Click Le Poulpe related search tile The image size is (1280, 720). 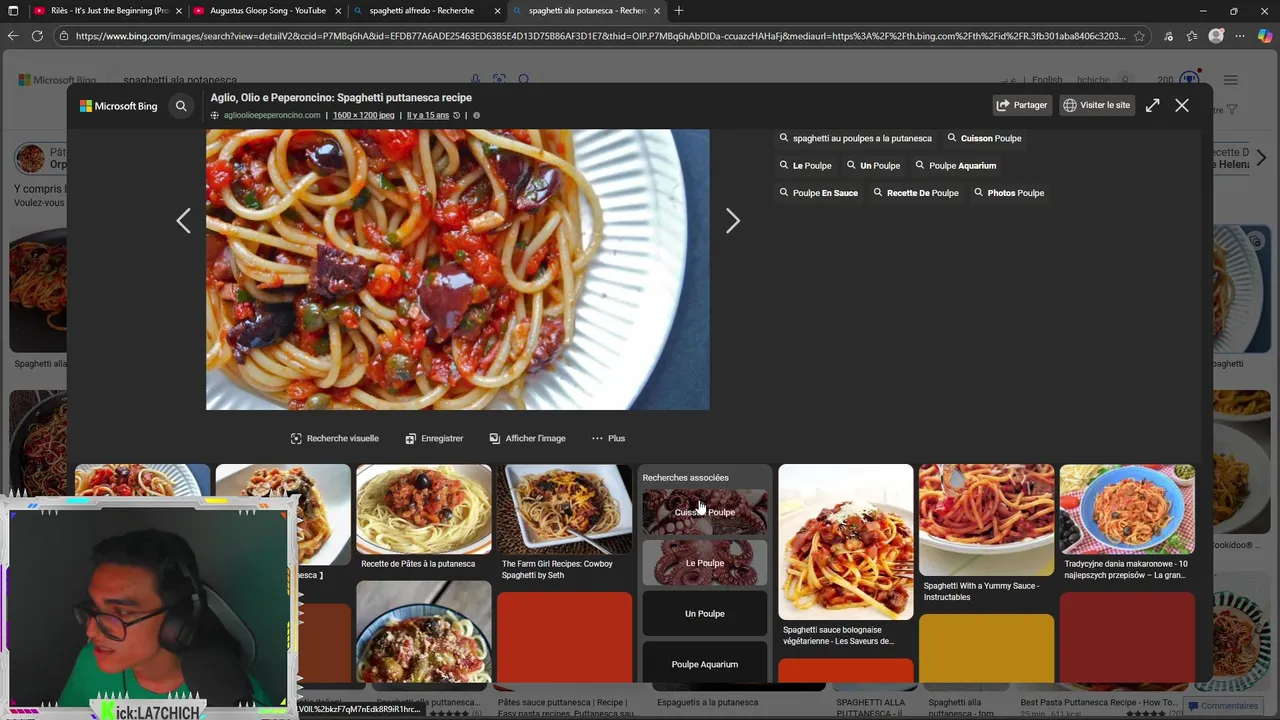click(705, 563)
